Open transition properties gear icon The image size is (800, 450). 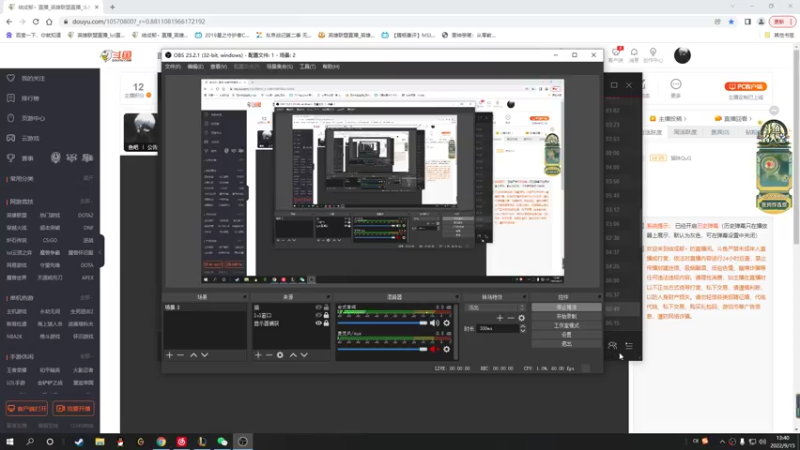pos(521,318)
